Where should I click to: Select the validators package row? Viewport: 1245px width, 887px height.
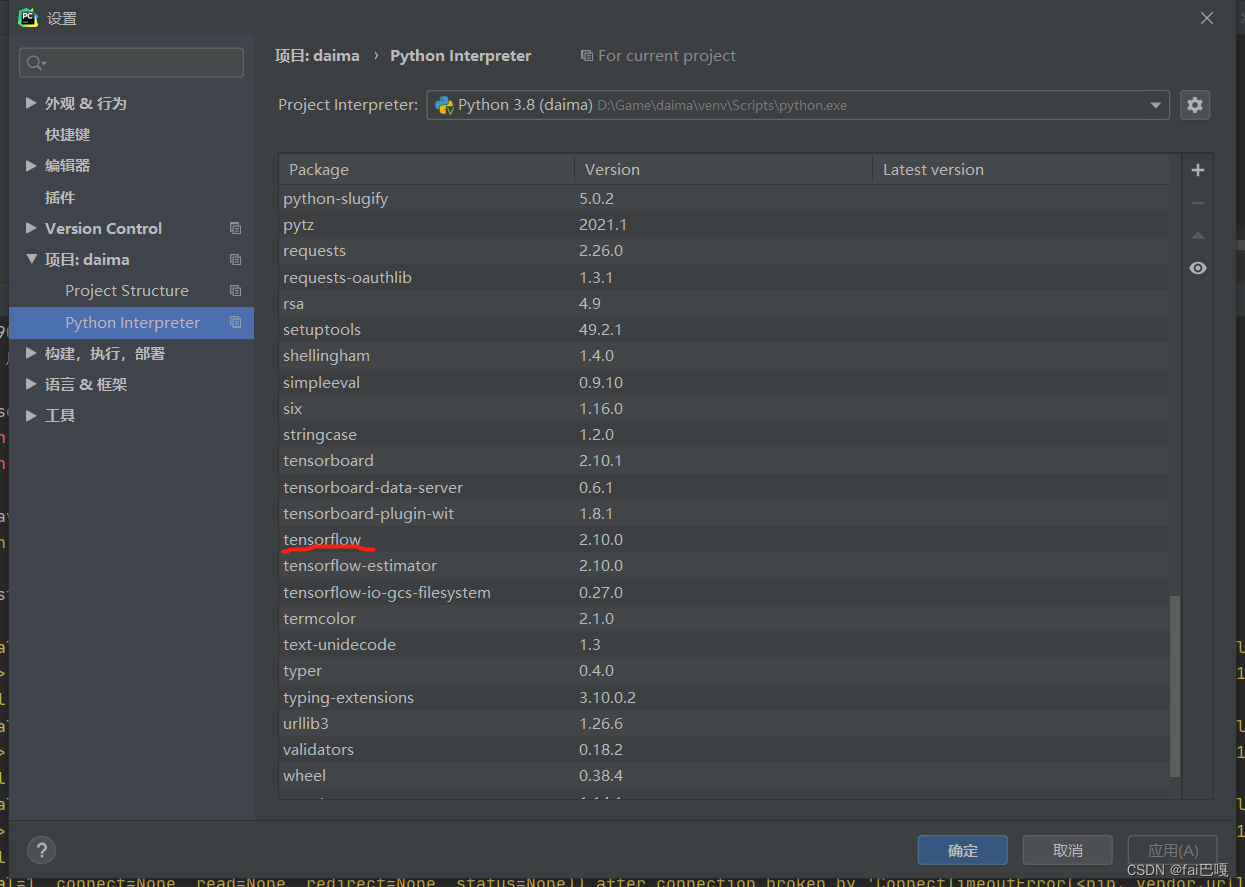(x=724, y=749)
